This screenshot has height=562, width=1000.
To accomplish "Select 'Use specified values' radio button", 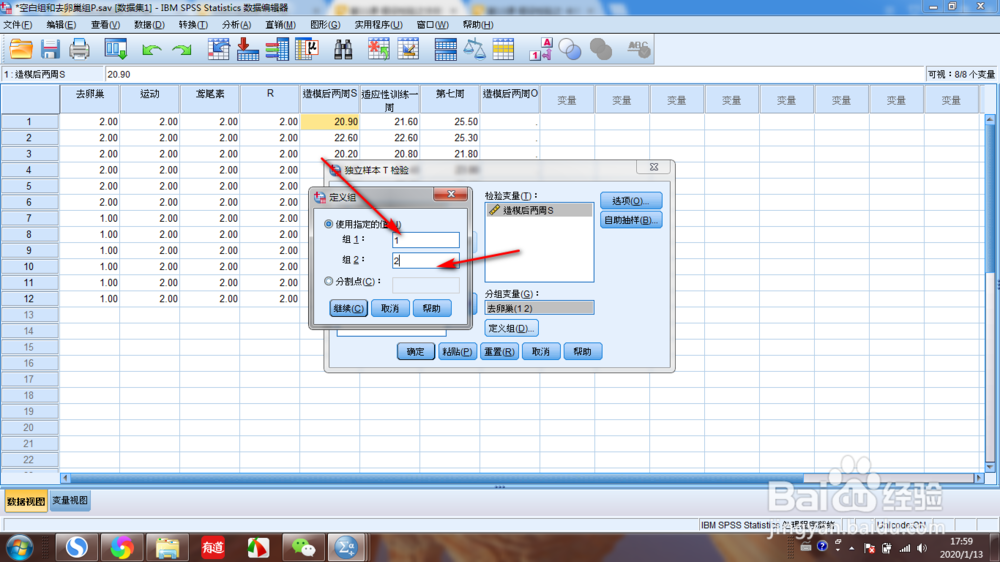I will [328, 224].
